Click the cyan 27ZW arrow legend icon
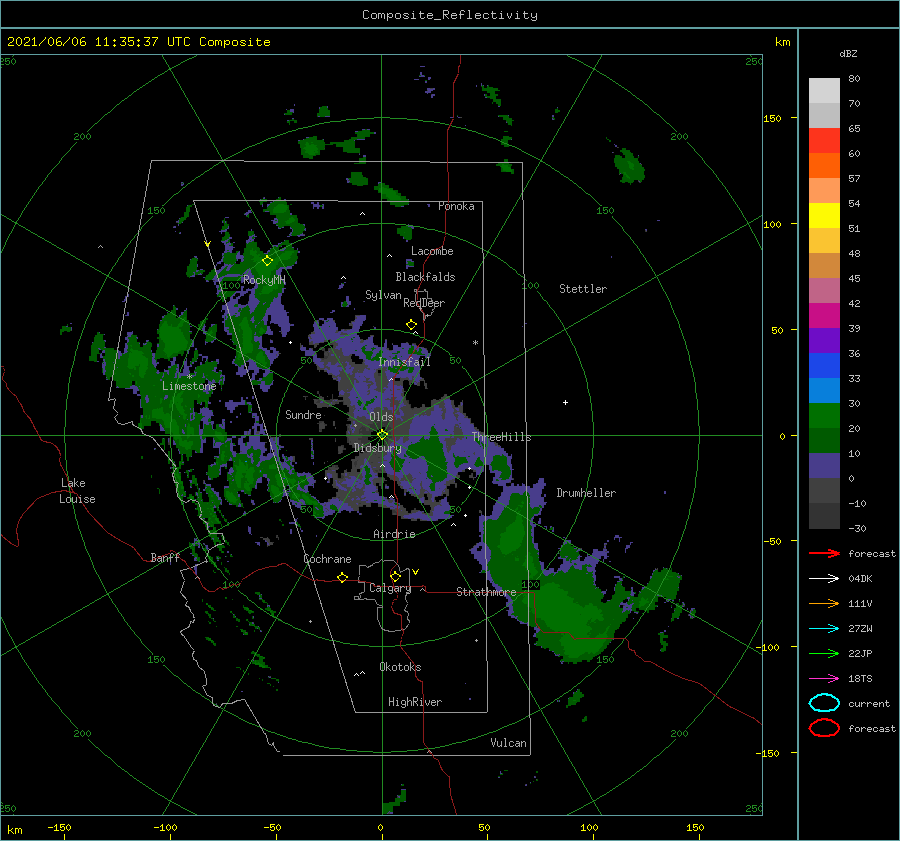 824,629
